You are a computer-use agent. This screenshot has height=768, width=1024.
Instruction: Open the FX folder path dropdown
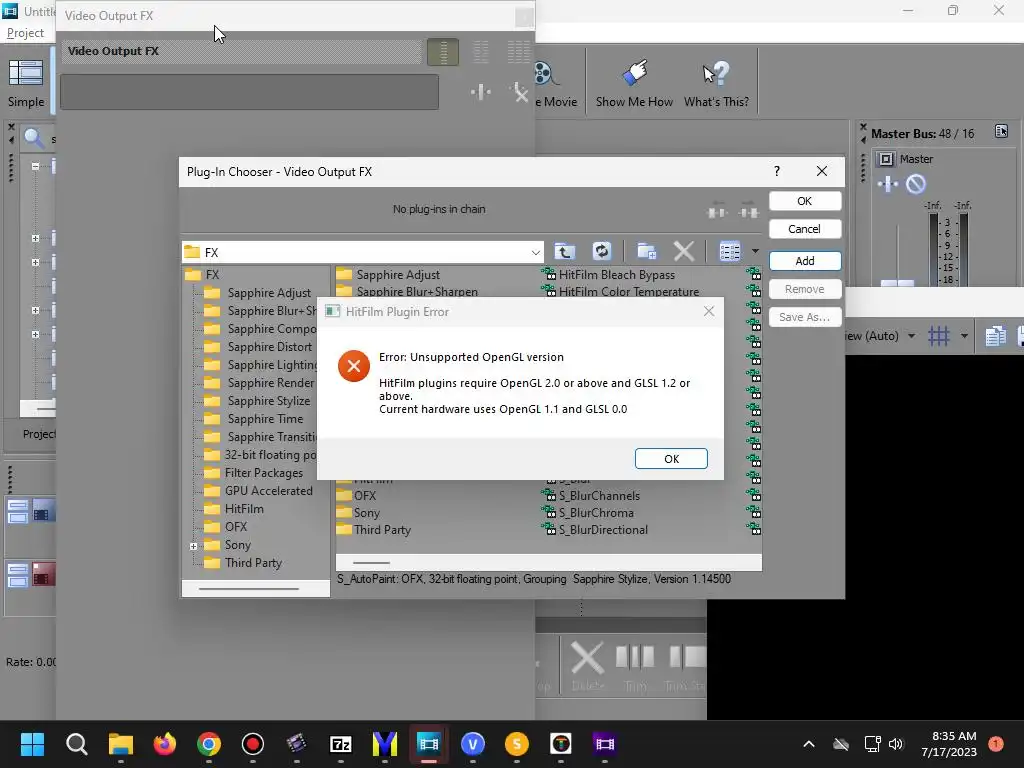535,252
